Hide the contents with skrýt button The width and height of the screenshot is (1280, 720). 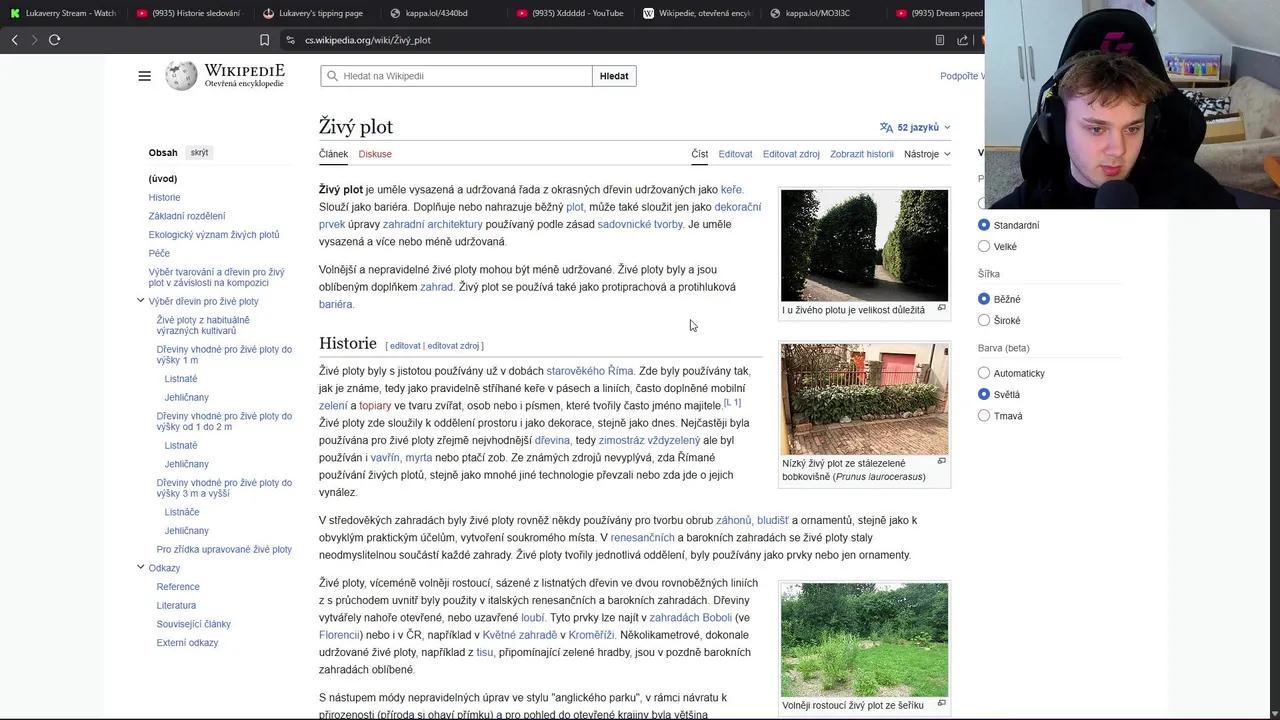tap(200, 152)
